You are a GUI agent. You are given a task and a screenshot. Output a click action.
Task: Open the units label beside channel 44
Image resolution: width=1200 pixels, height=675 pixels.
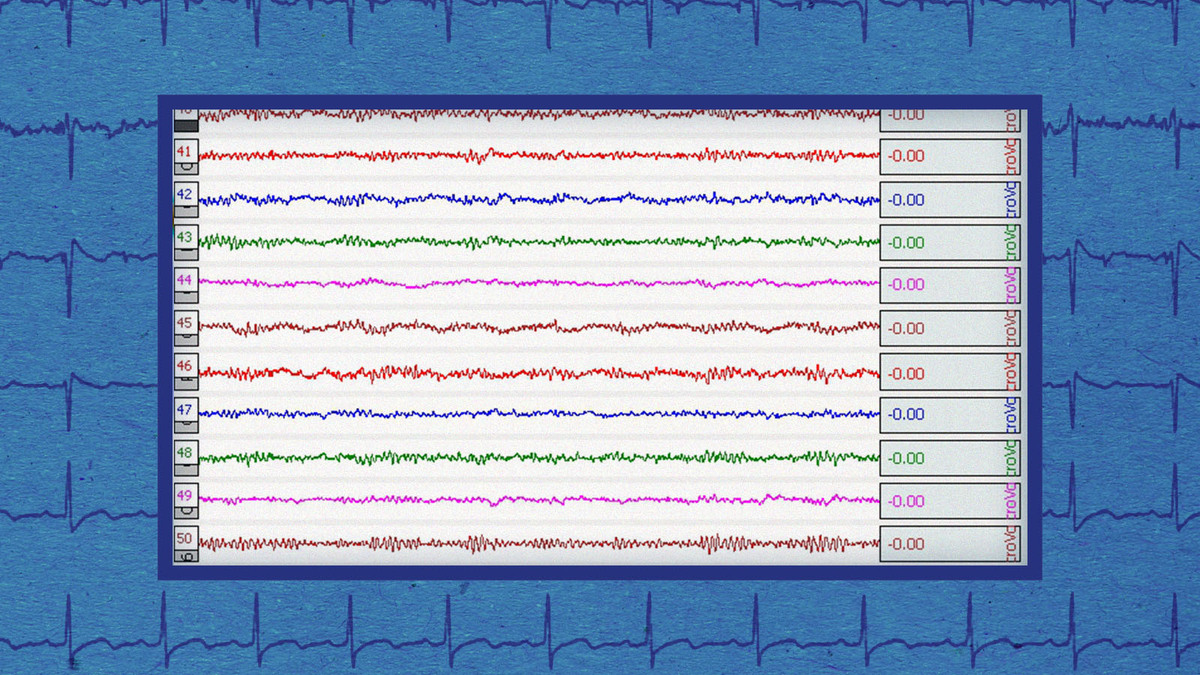point(1010,285)
